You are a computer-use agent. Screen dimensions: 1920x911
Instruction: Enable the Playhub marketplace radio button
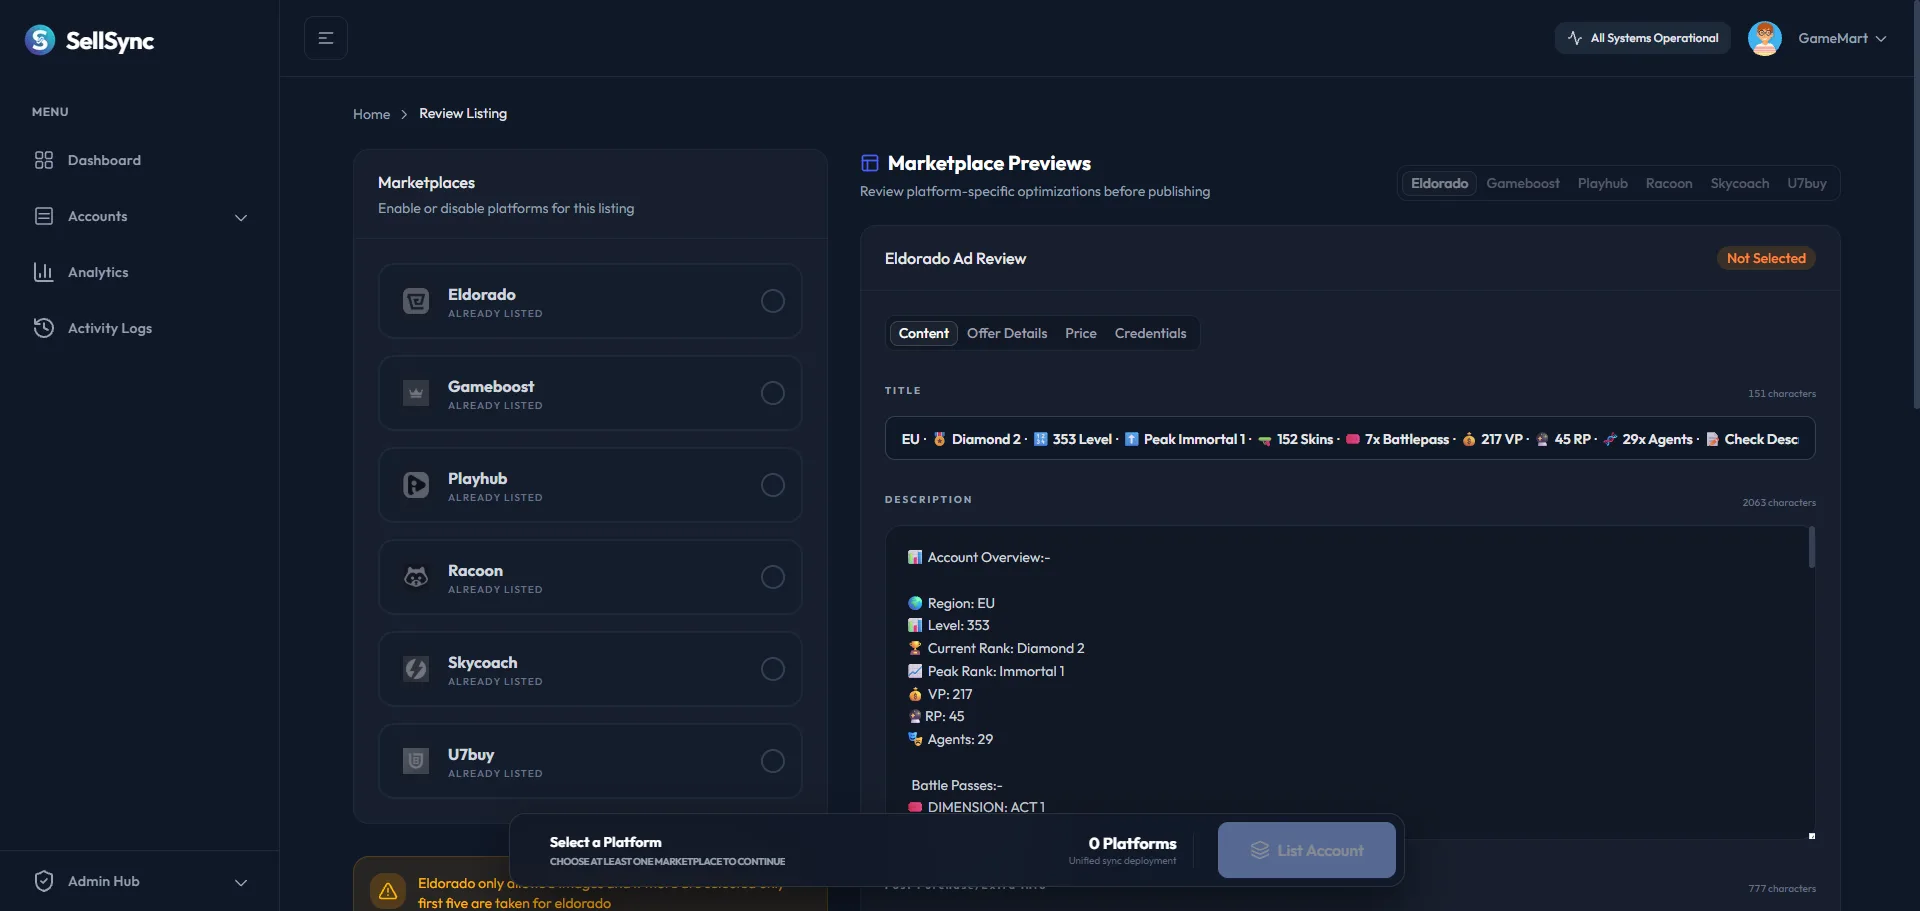click(x=773, y=485)
